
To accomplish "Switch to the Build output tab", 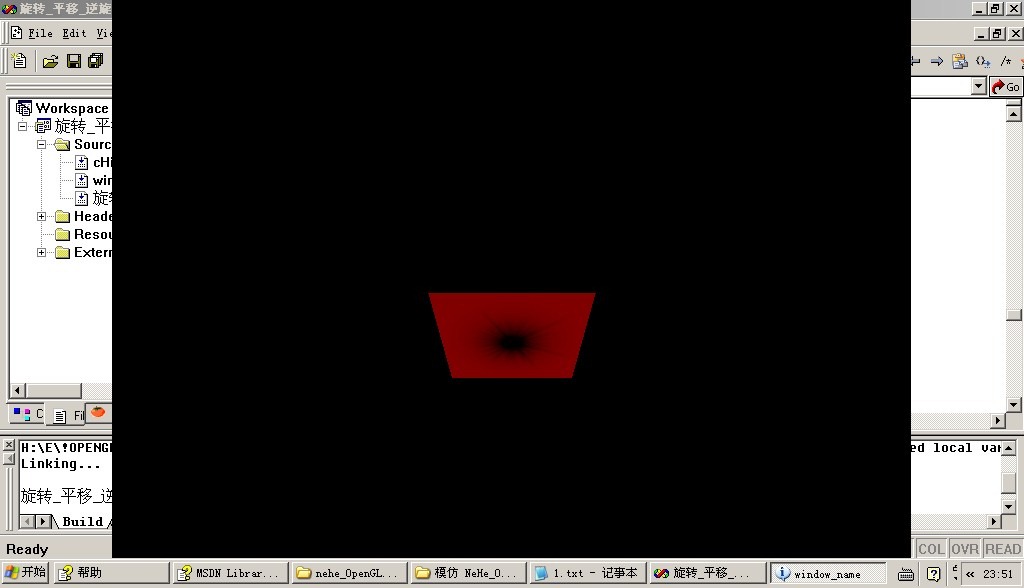I will point(82,521).
